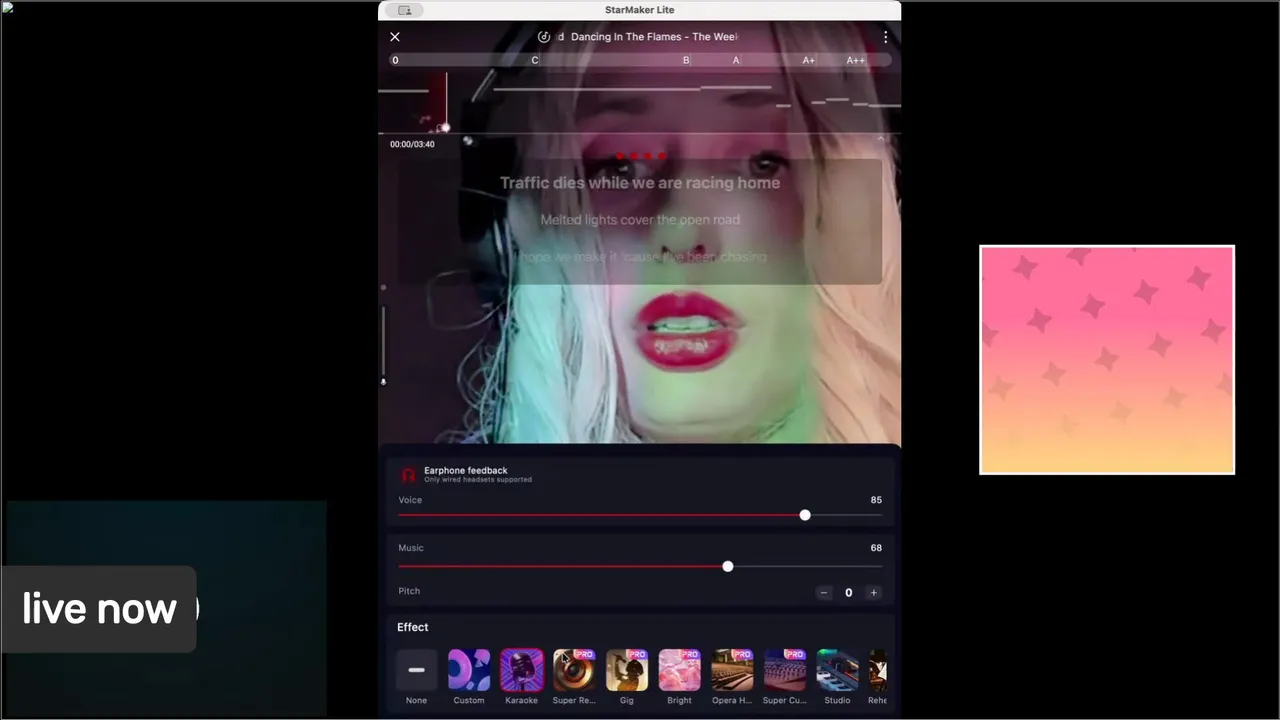Click the pink star-pattern thumbnail

coord(1107,360)
